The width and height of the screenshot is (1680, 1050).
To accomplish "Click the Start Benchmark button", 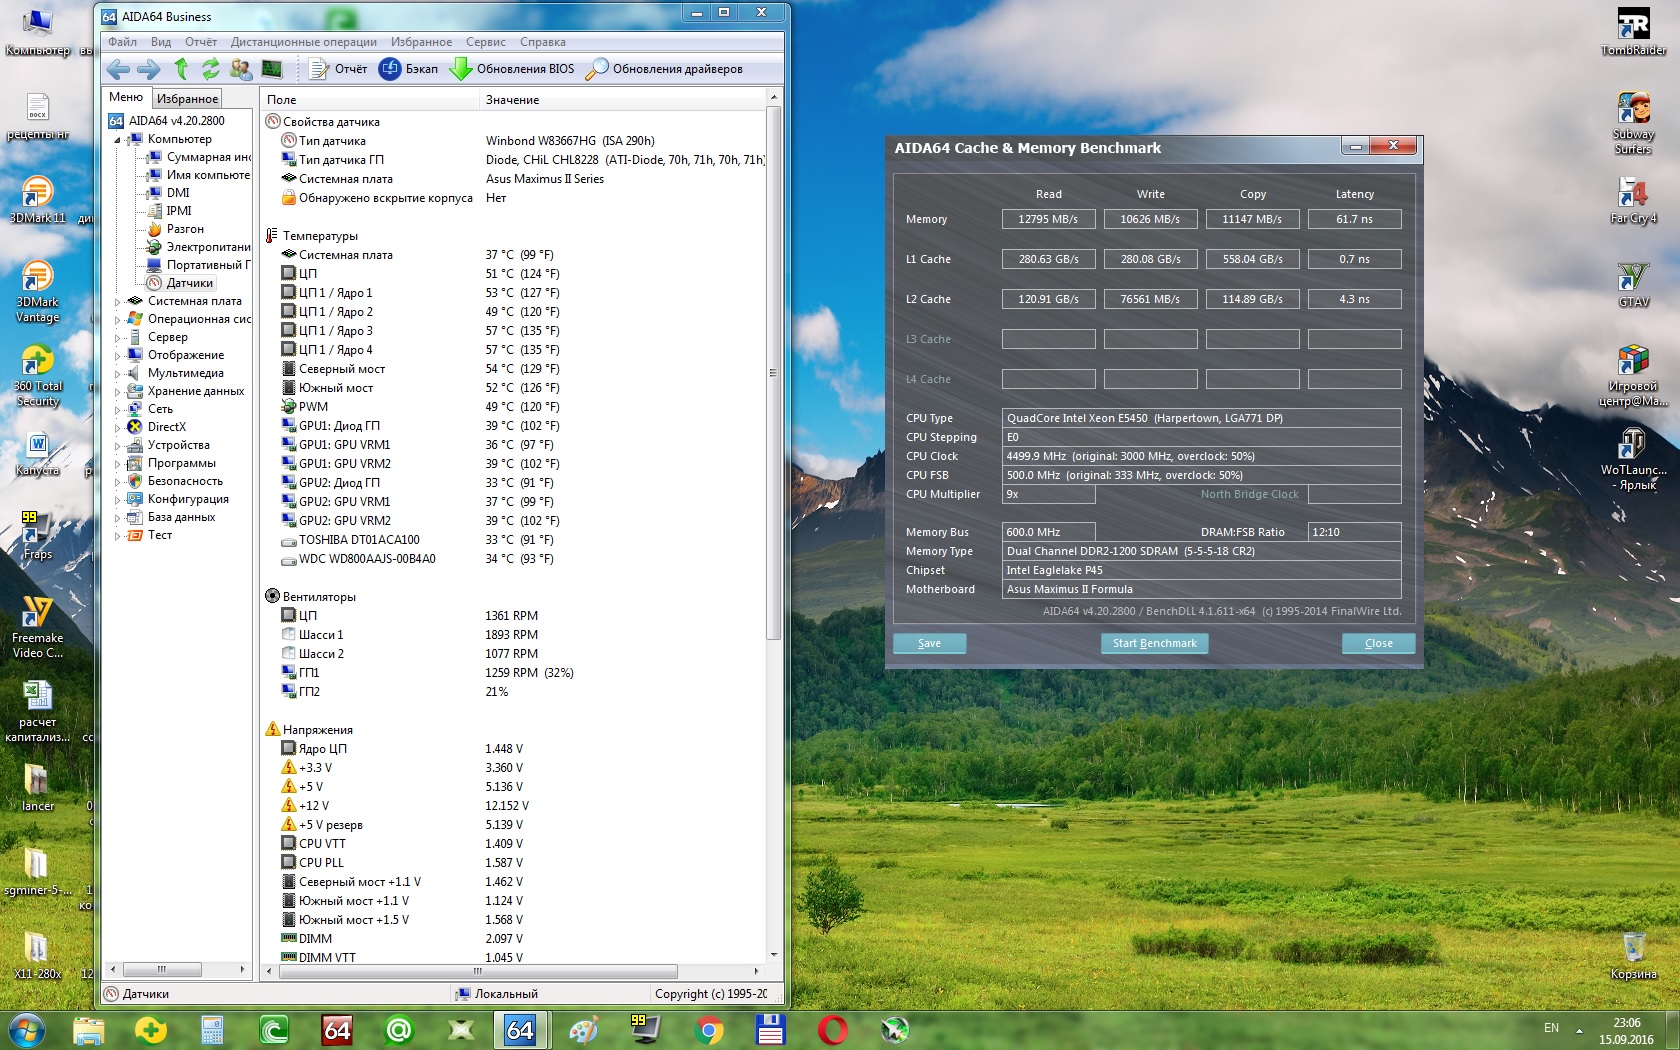I will 1154,643.
